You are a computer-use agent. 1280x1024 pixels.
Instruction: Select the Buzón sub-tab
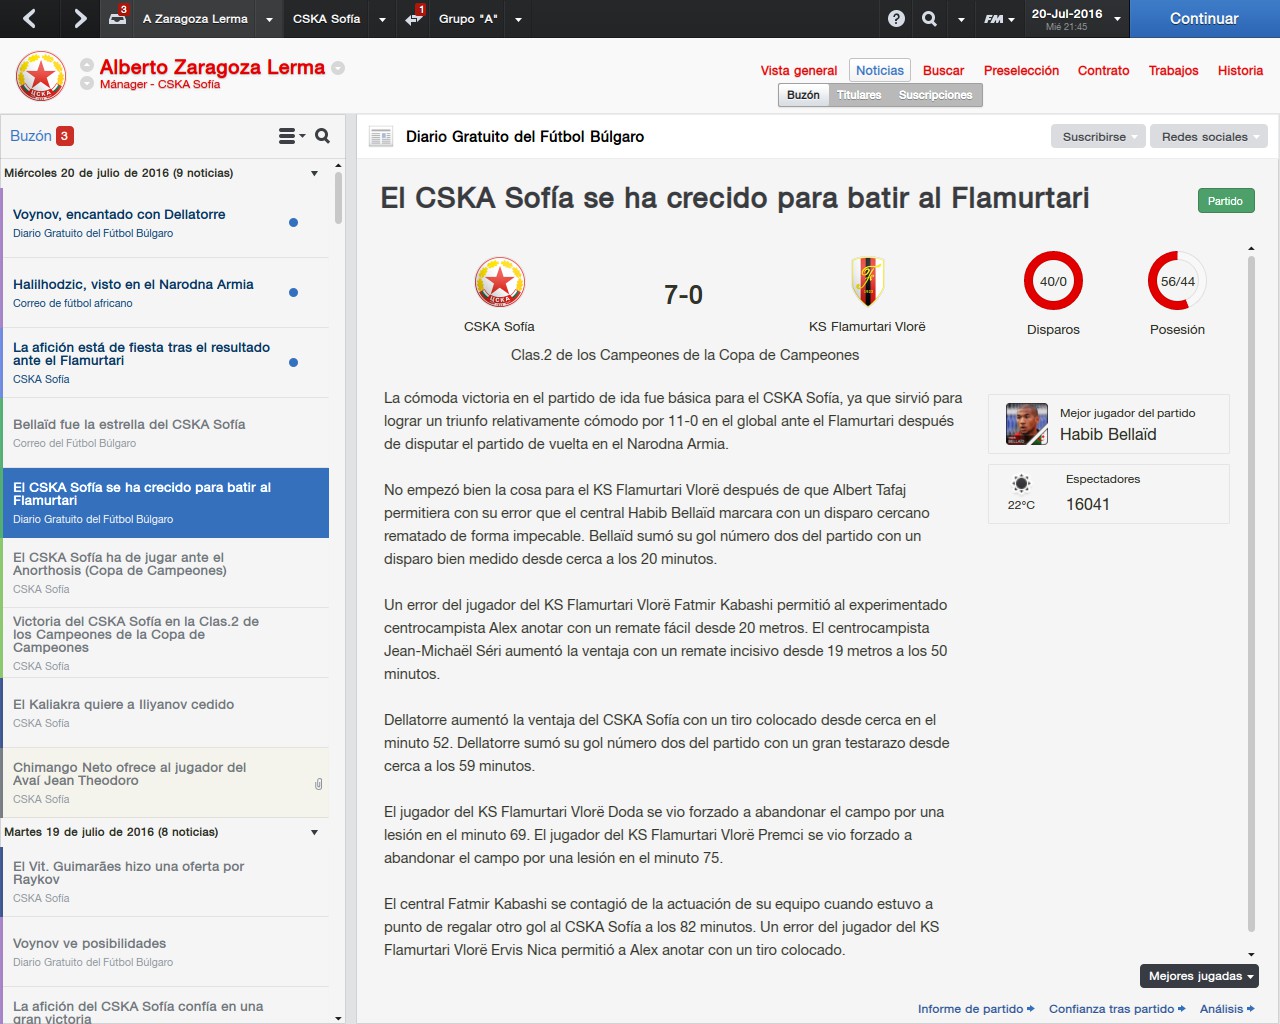pos(803,95)
